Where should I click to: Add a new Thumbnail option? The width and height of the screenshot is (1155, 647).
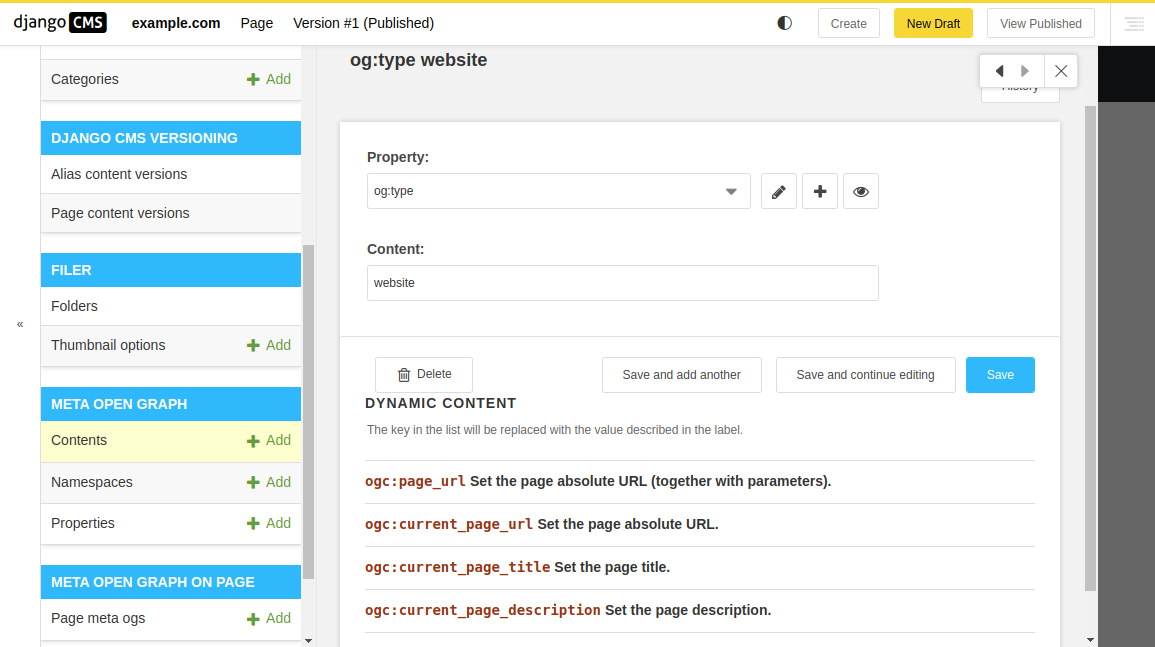(x=269, y=345)
